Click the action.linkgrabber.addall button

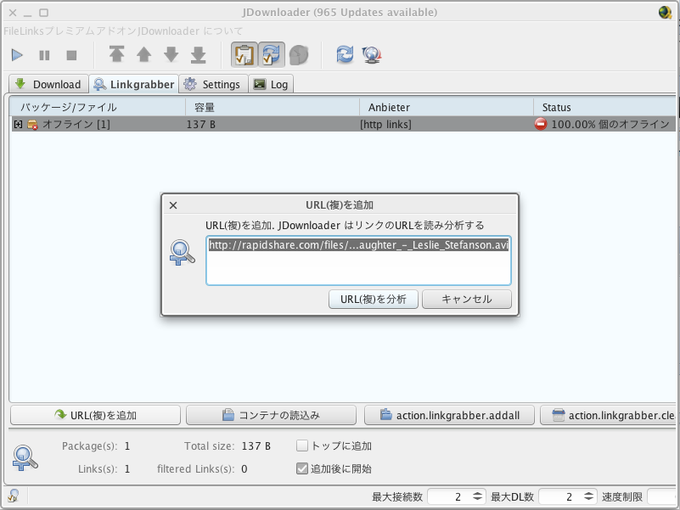(x=449, y=415)
